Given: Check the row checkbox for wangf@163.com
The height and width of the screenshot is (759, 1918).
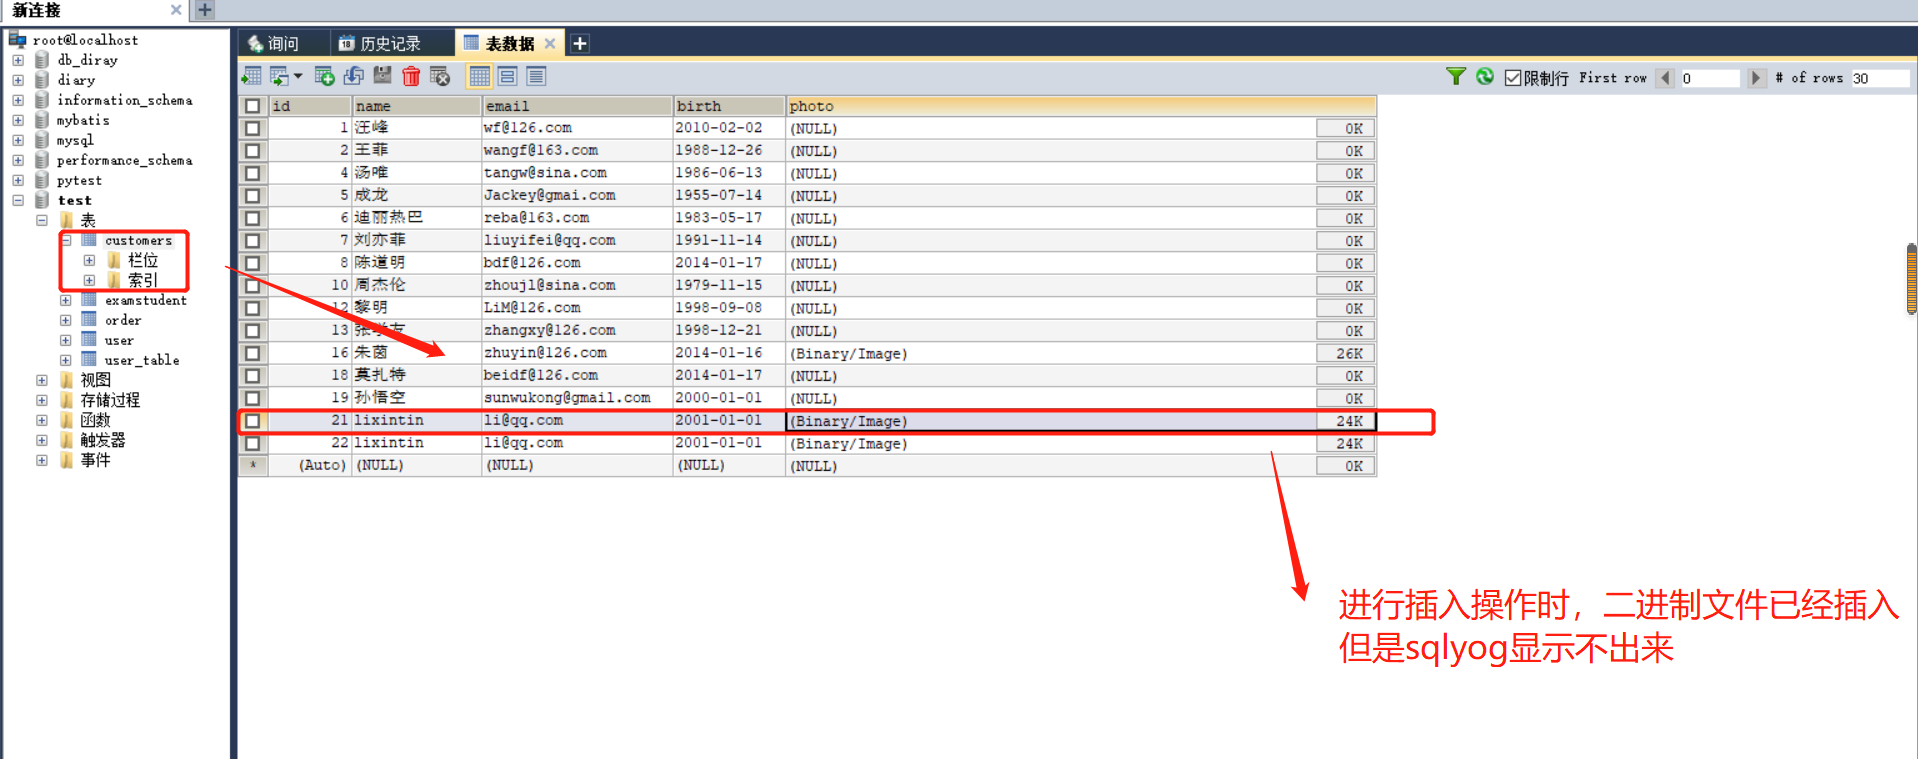Looking at the screenshot, I should click(252, 151).
